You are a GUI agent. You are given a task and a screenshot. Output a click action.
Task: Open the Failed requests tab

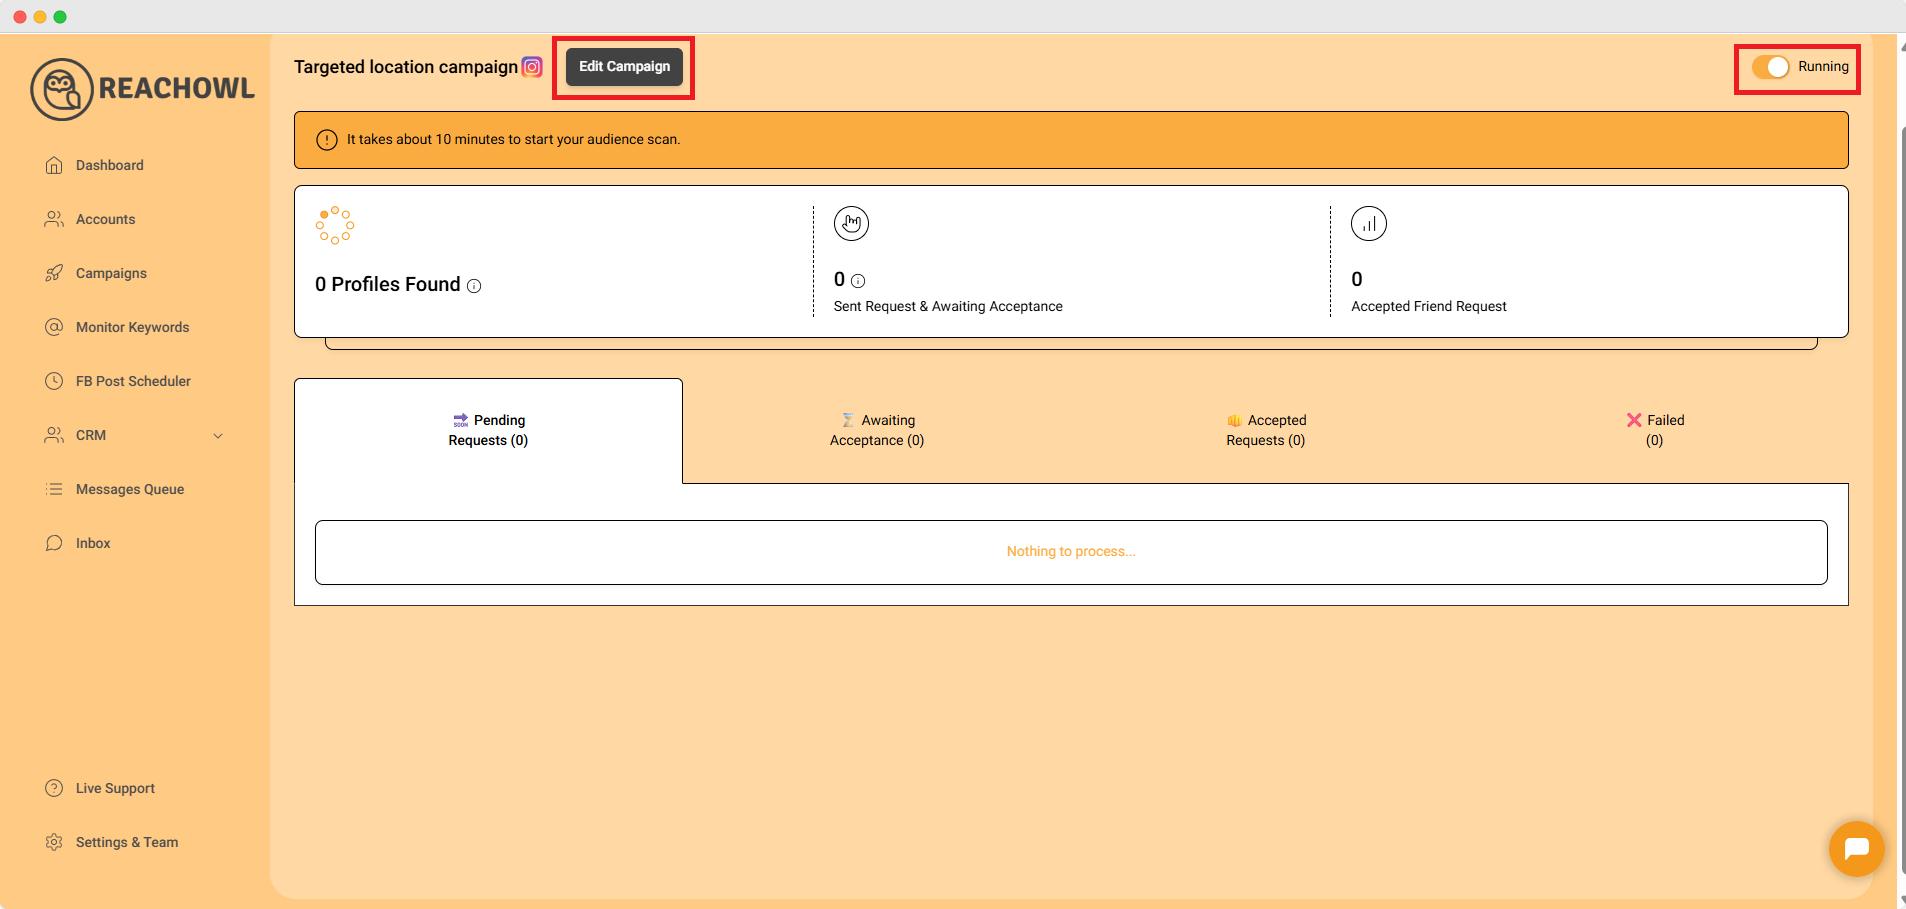point(1654,430)
